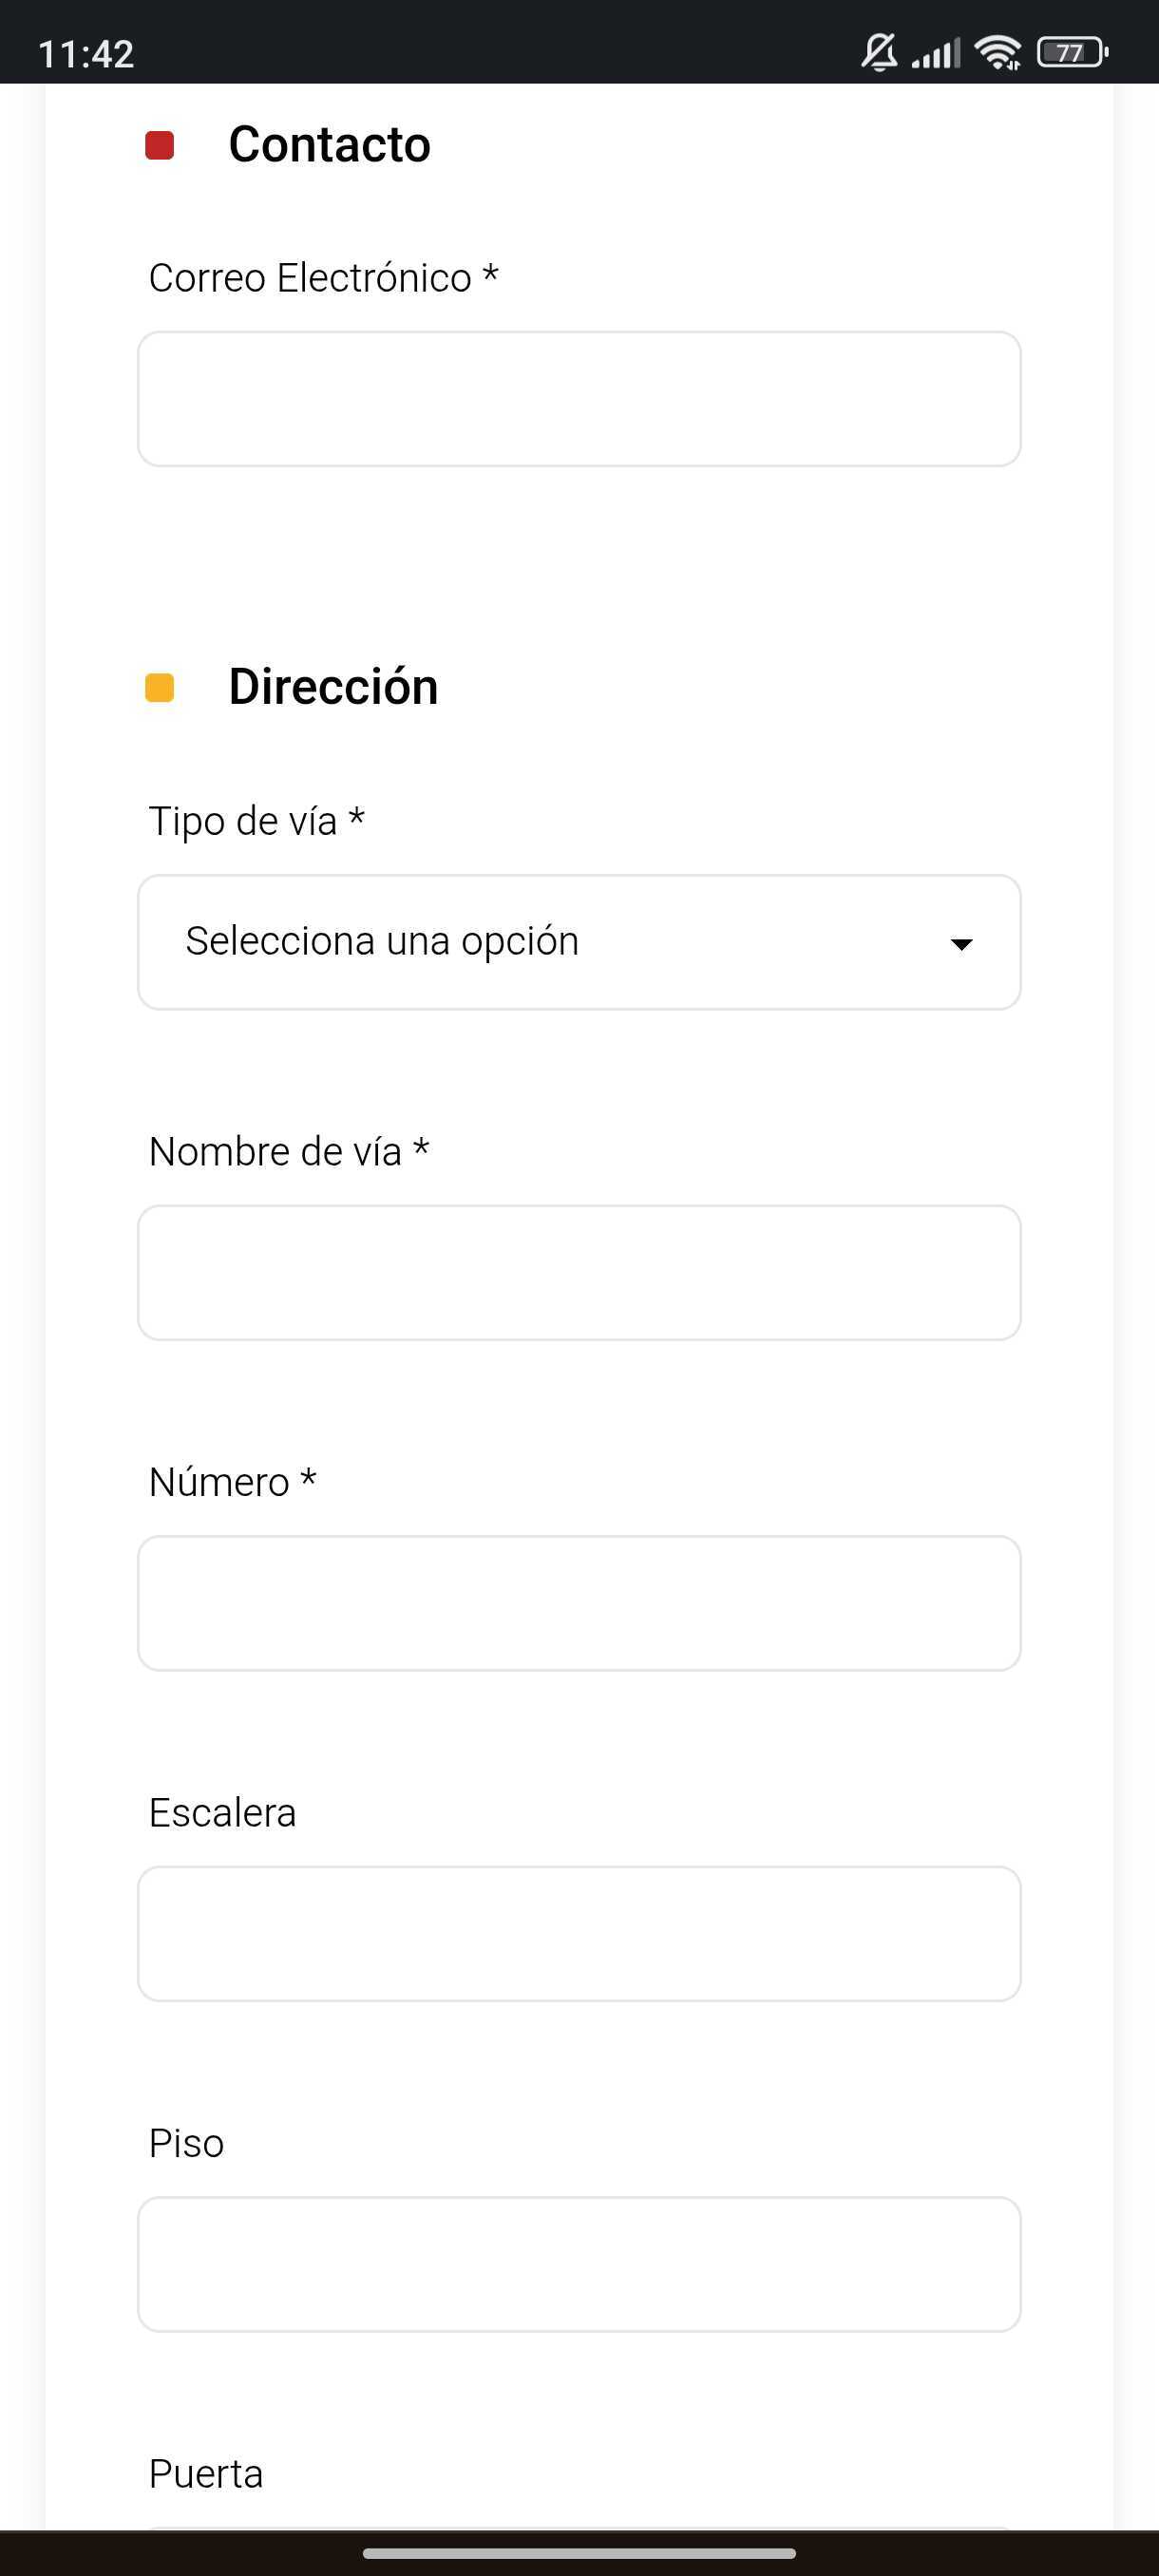This screenshot has width=1159, height=2576.
Task: Focus the Correo Electrónico input field
Action: [x=579, y=399]
